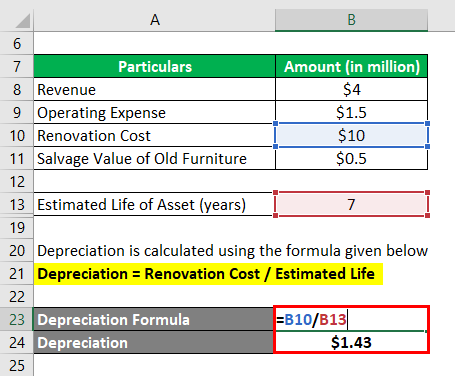Click empty cell A6

155,43
